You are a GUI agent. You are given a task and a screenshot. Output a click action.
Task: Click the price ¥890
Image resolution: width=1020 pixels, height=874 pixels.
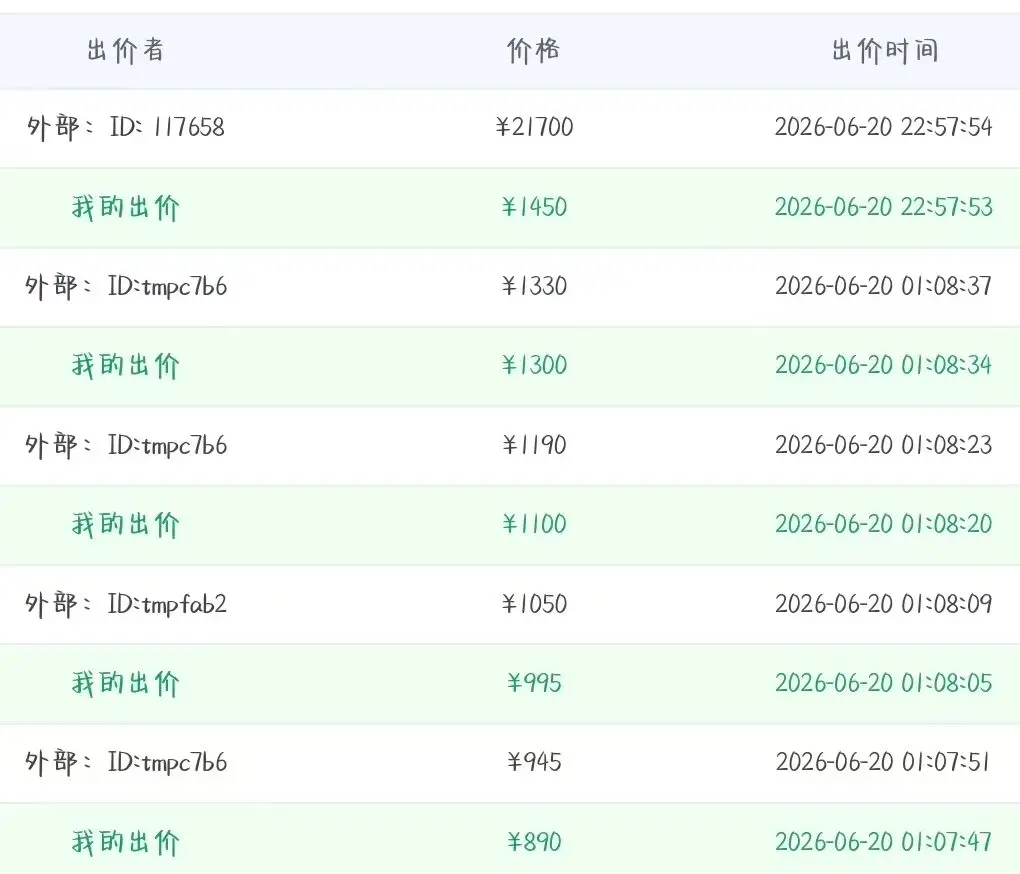tap(534, 842)
